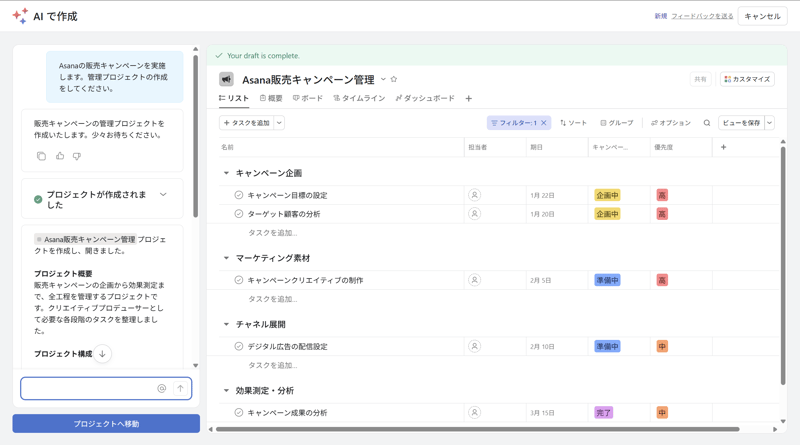
Task: Open project title dropdown chevron
Action: [383, 79]
